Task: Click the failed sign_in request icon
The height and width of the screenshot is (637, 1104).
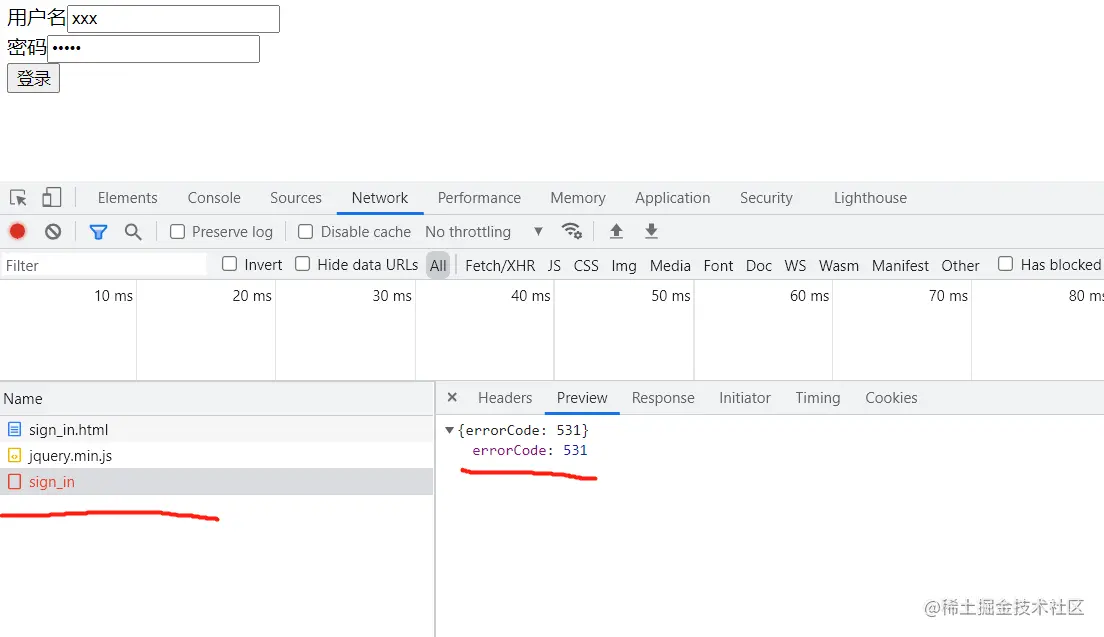Action: (14, 481)
